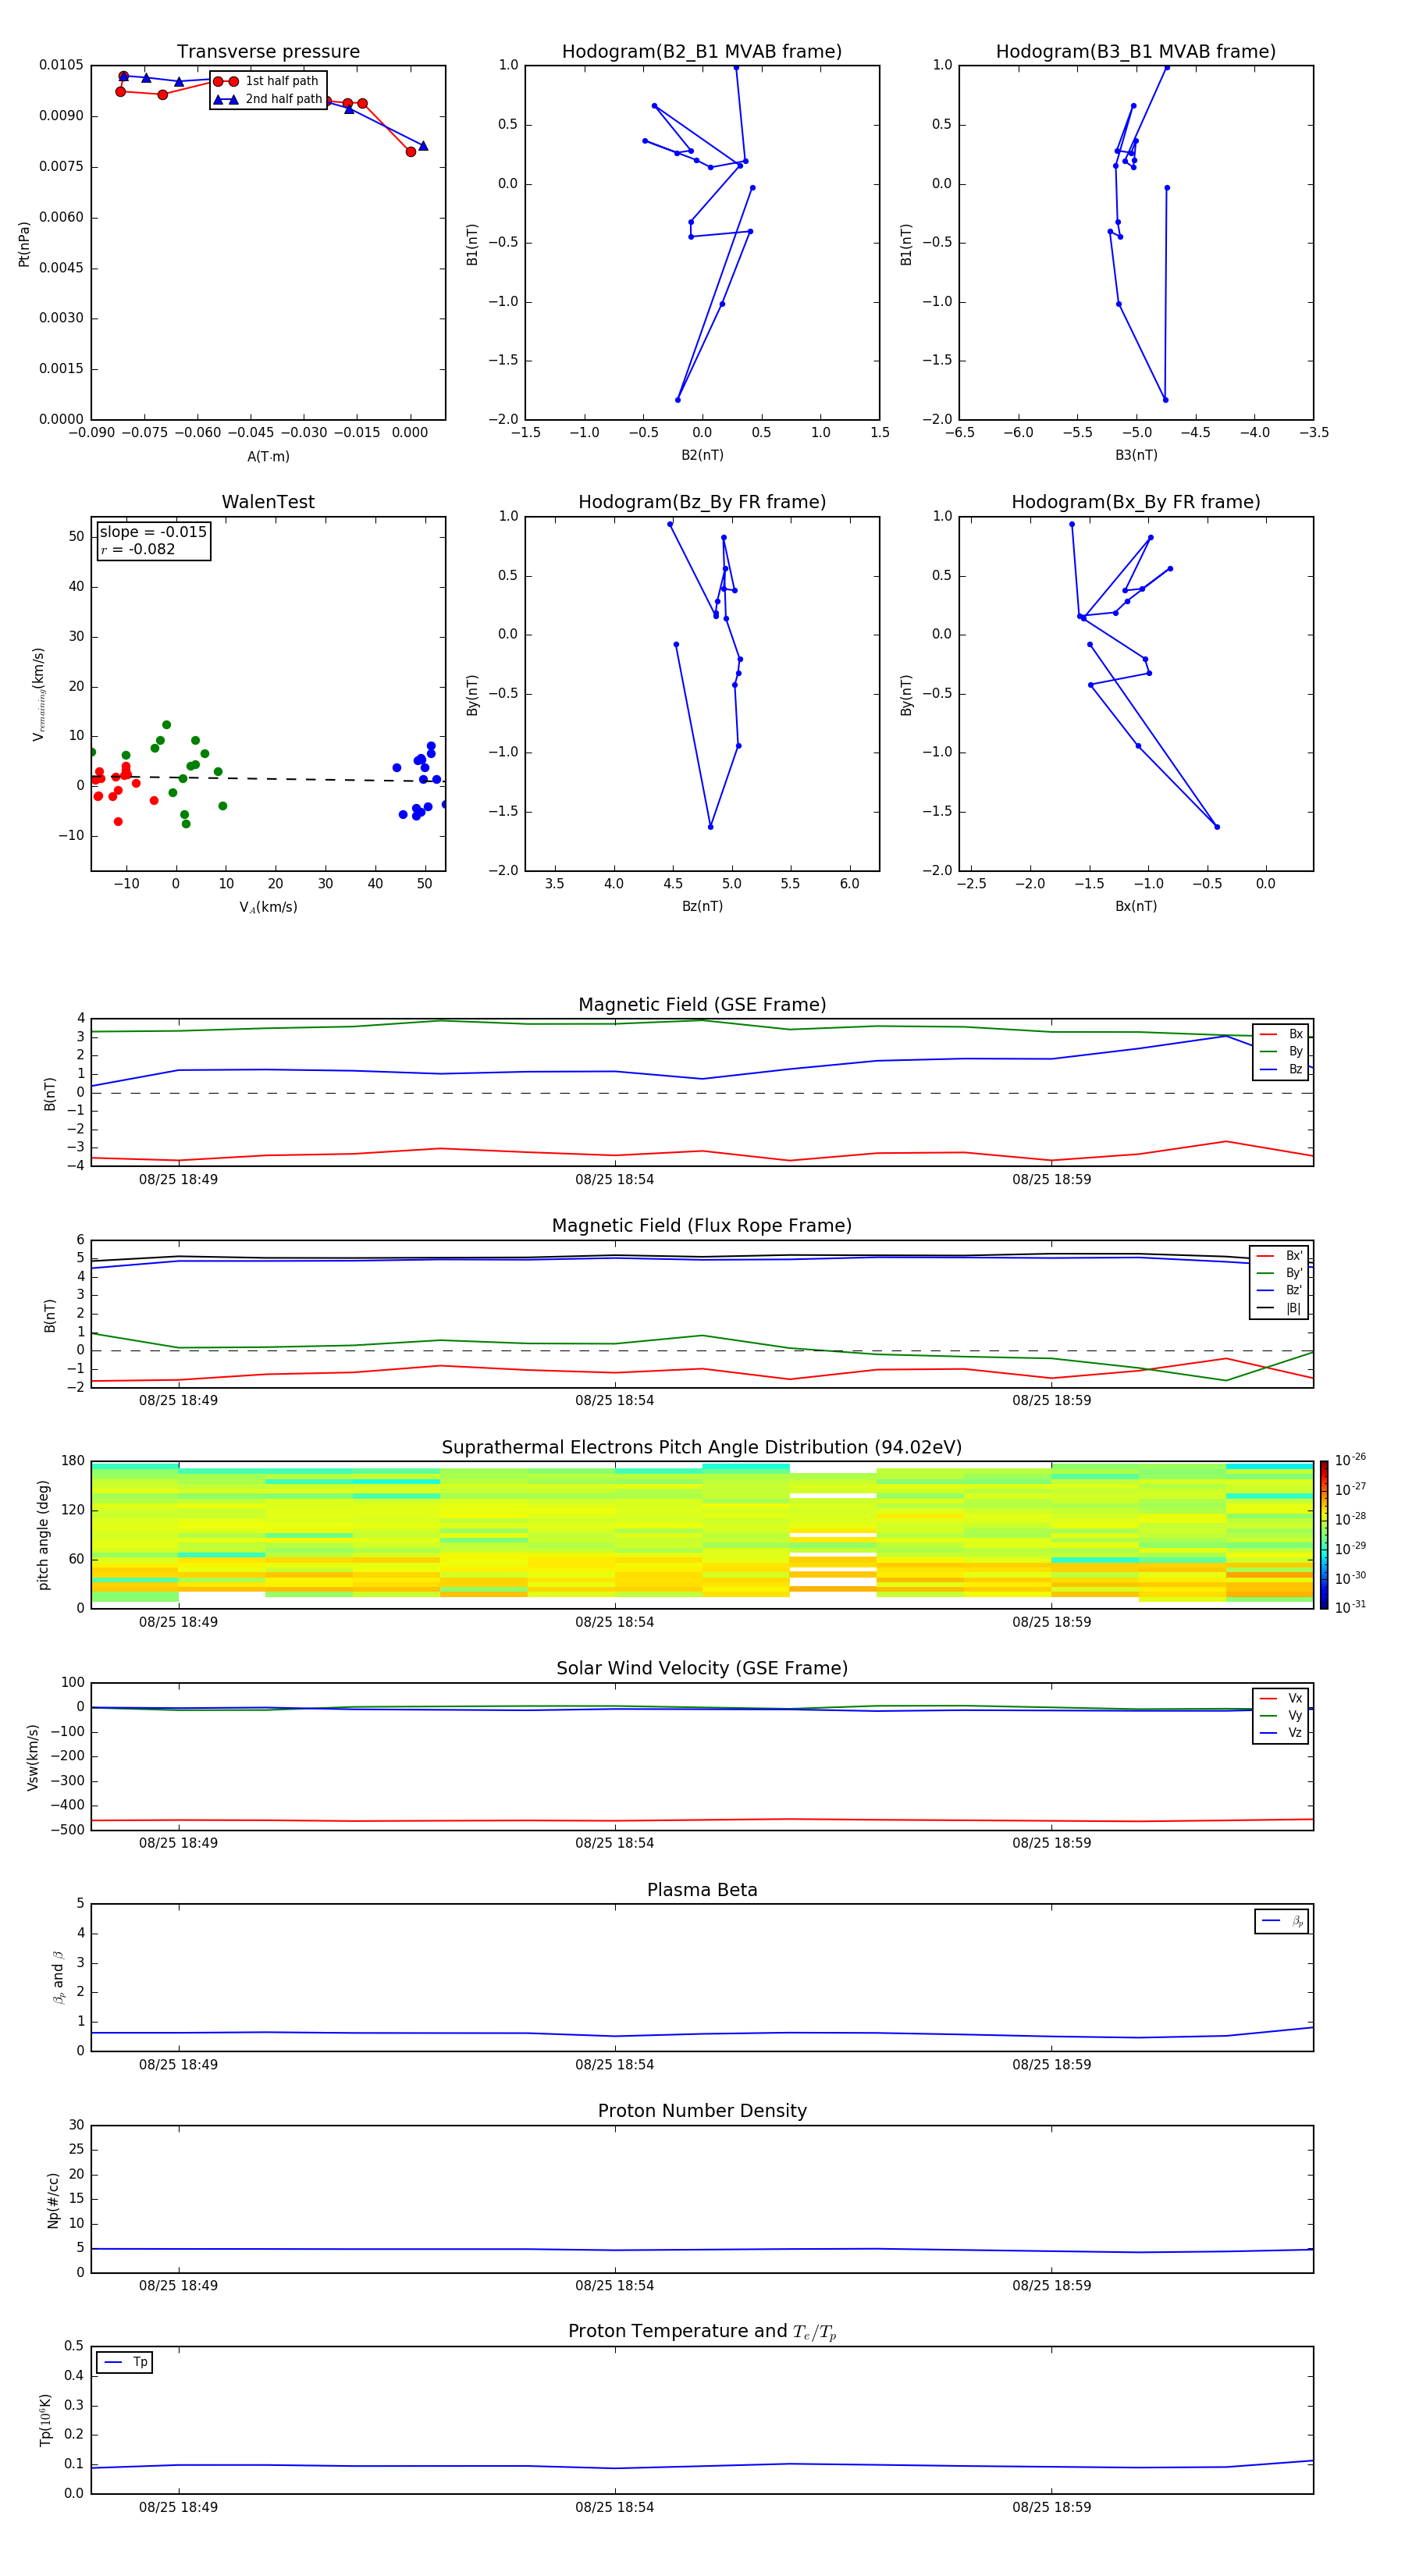Click the "WalenTest" plot title

tap(268, 502)
